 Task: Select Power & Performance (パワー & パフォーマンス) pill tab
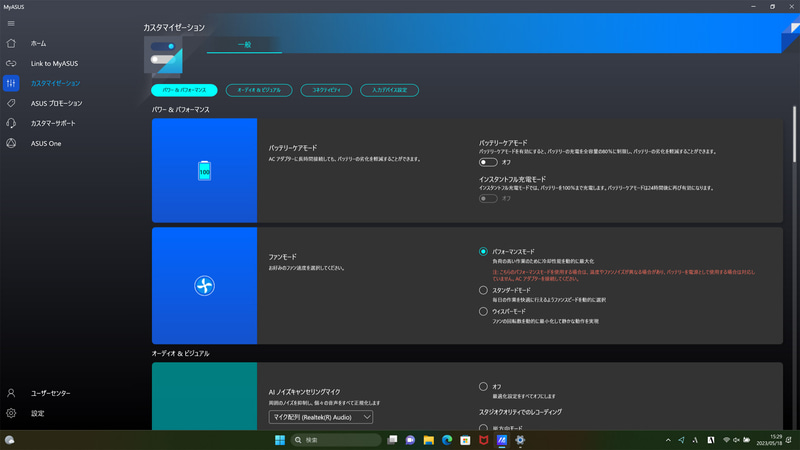tap(184, 90)
